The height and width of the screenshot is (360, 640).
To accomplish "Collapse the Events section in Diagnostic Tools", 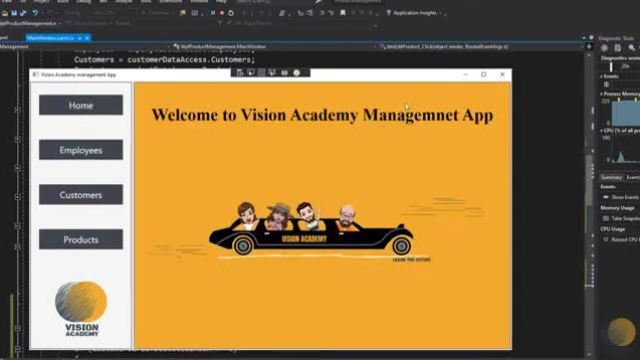I will pyautogui.click(x=602, y=76).
